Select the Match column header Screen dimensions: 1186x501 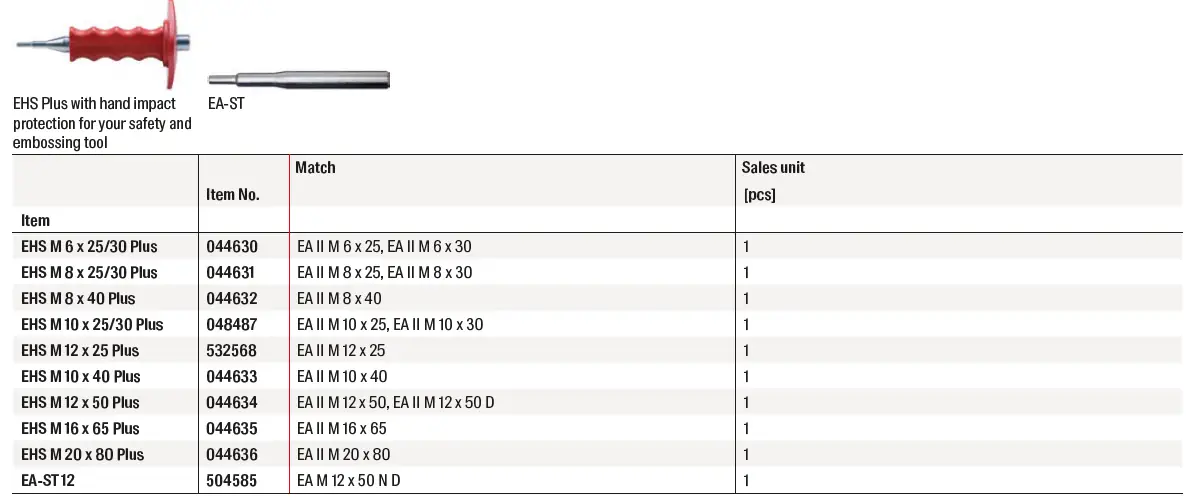(x=315, y=168)
